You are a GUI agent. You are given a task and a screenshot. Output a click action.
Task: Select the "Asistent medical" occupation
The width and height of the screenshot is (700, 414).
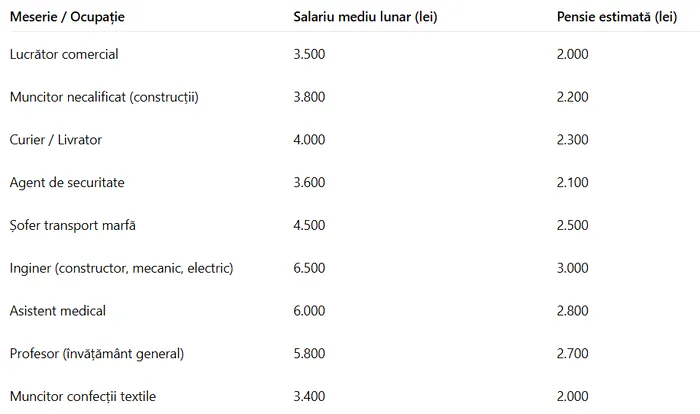click(57, 312)
